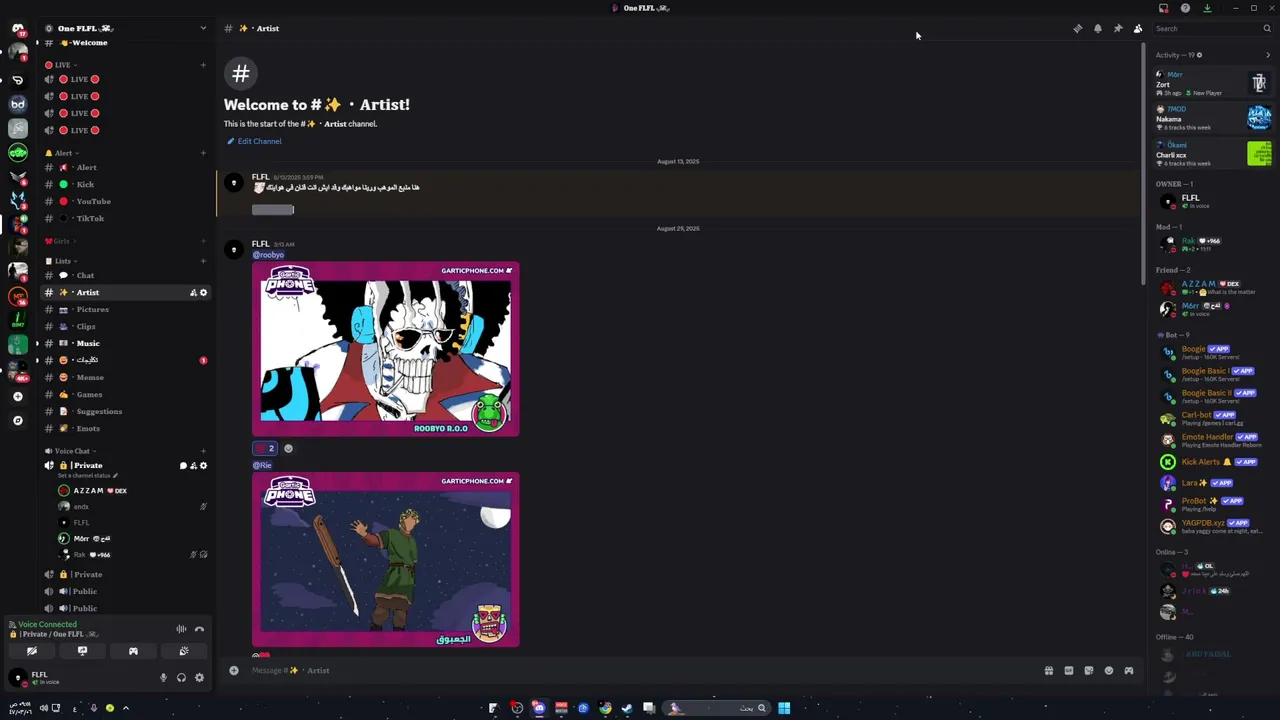
Task: Open the Help question-mark icon
Action: tap(1185, 8)
